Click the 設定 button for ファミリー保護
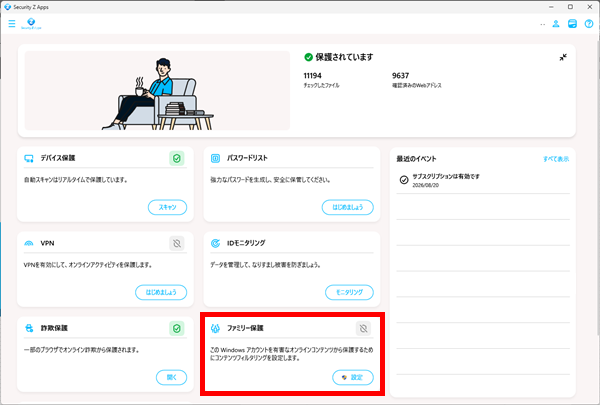 coord(353,377)
